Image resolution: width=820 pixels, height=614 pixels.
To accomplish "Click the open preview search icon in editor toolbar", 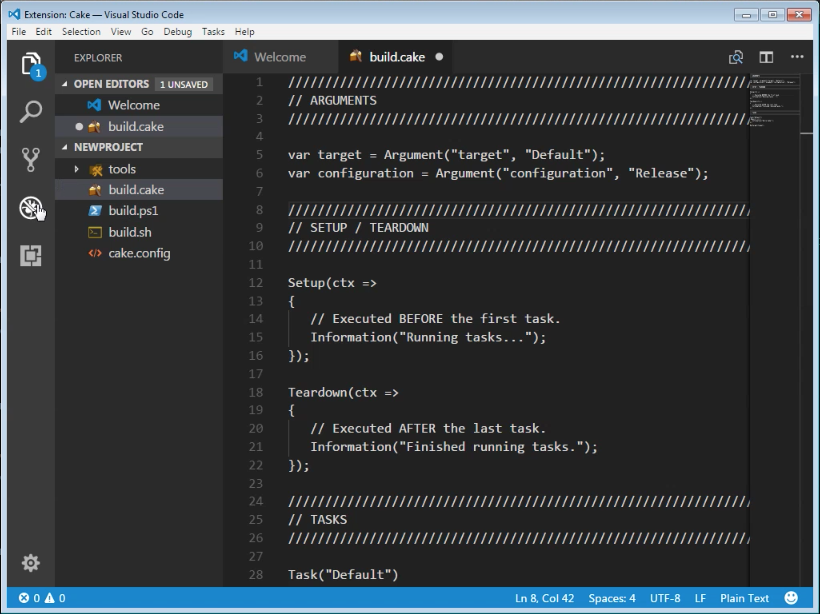I will point(736,57).
